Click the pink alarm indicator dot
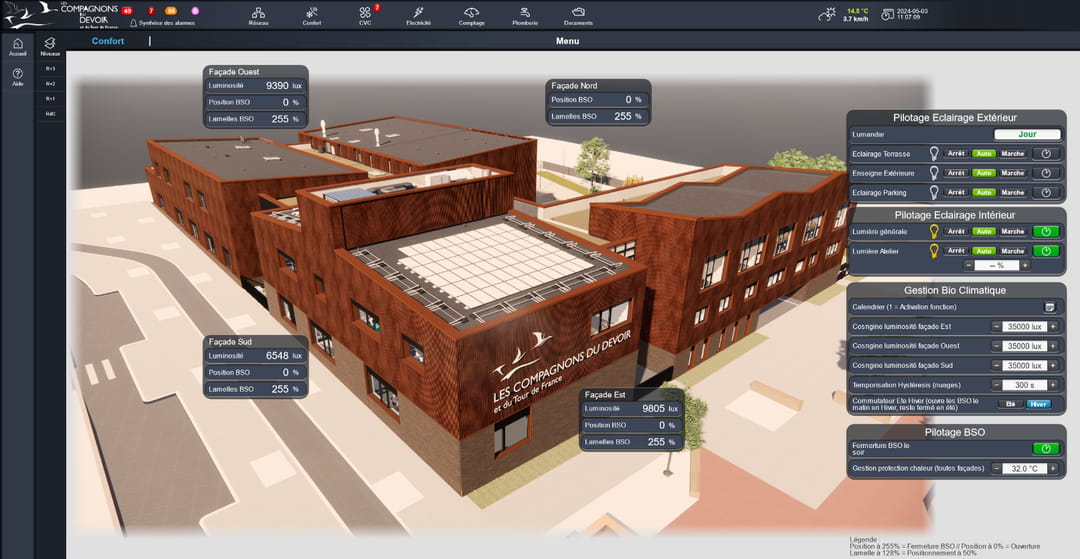The width and height of the screenshot is (1080, 559). click(x=195, y=10)
